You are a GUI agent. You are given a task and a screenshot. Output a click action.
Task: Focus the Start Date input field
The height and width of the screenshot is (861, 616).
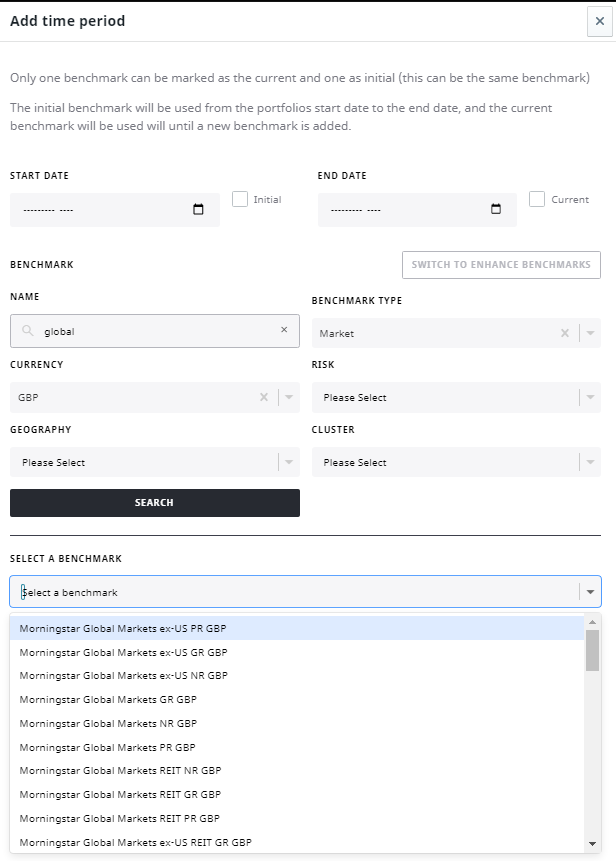(115, 210)
